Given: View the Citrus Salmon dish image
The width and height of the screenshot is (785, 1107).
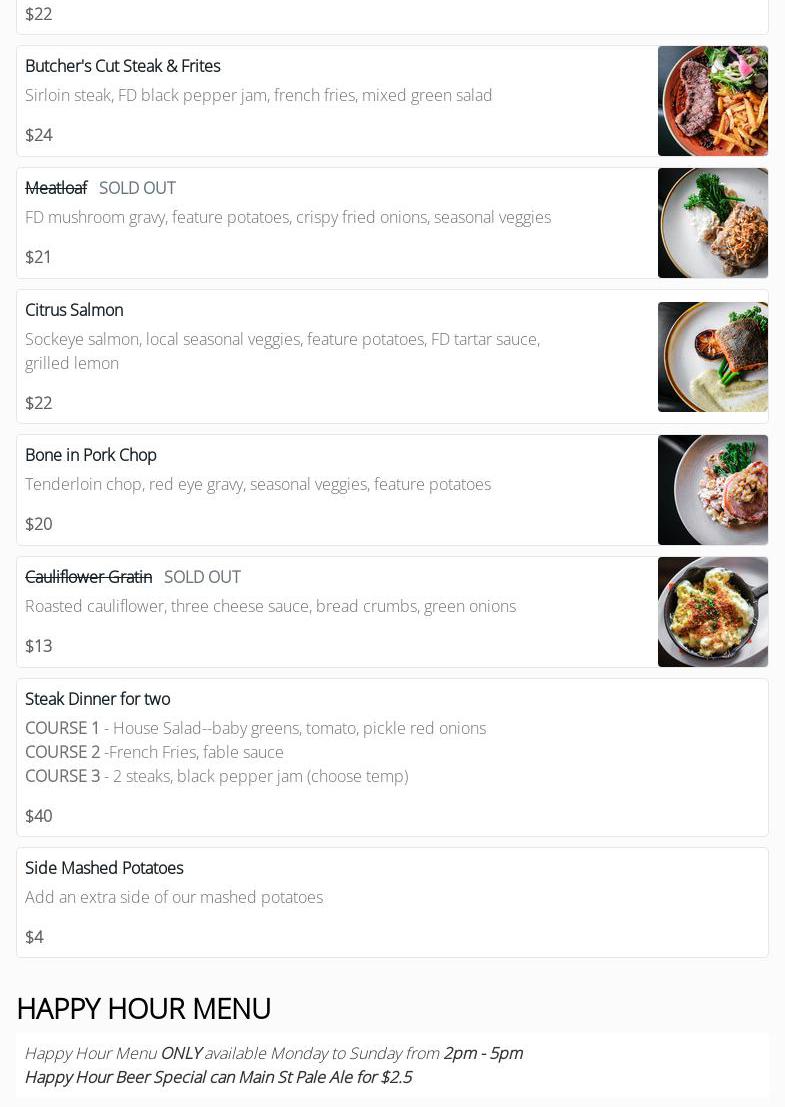Looking at the screenshot, I should click(x=712, y=357).
